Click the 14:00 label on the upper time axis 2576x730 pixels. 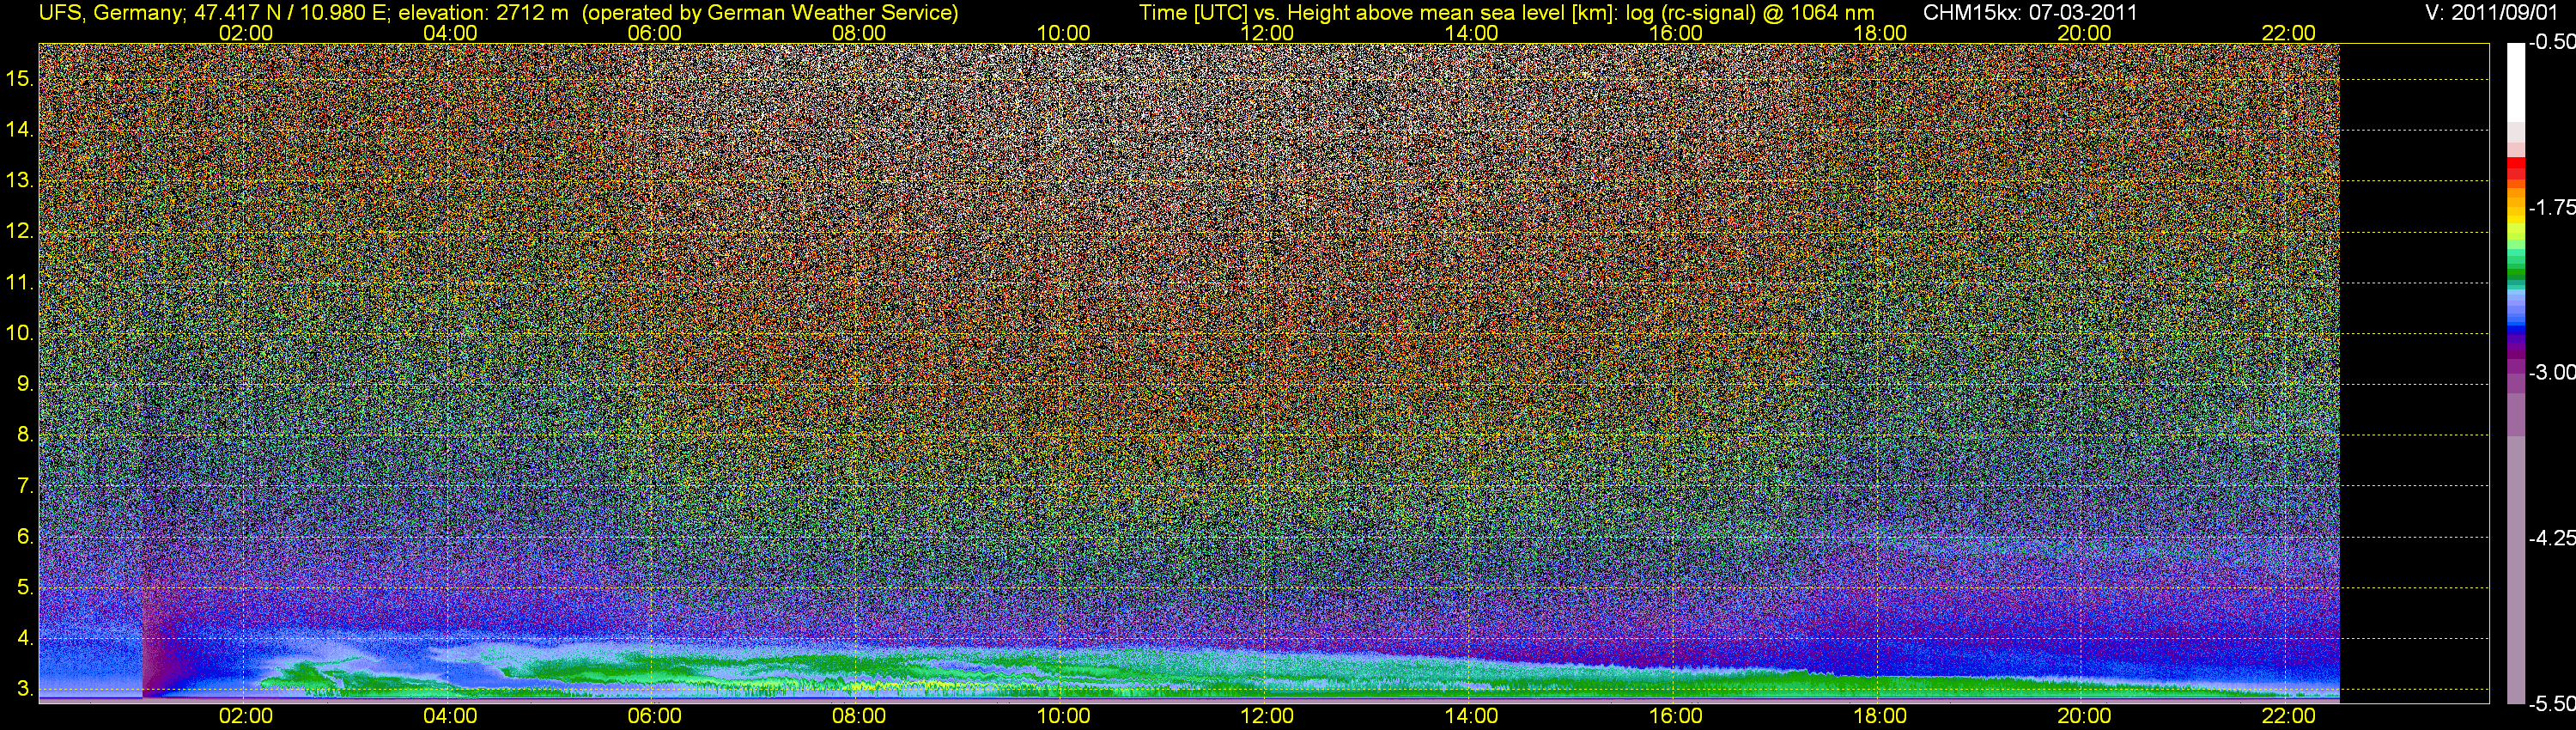tap(1472, 33)
